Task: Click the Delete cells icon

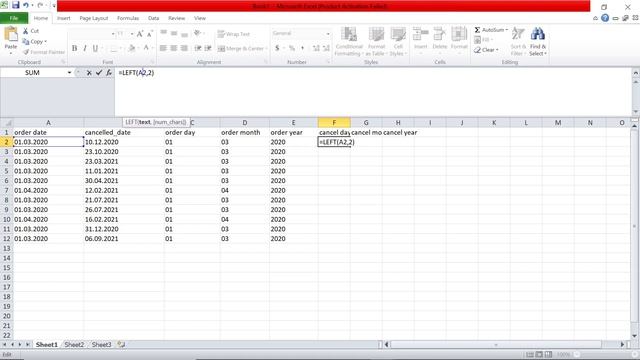Action: (440, 34)
